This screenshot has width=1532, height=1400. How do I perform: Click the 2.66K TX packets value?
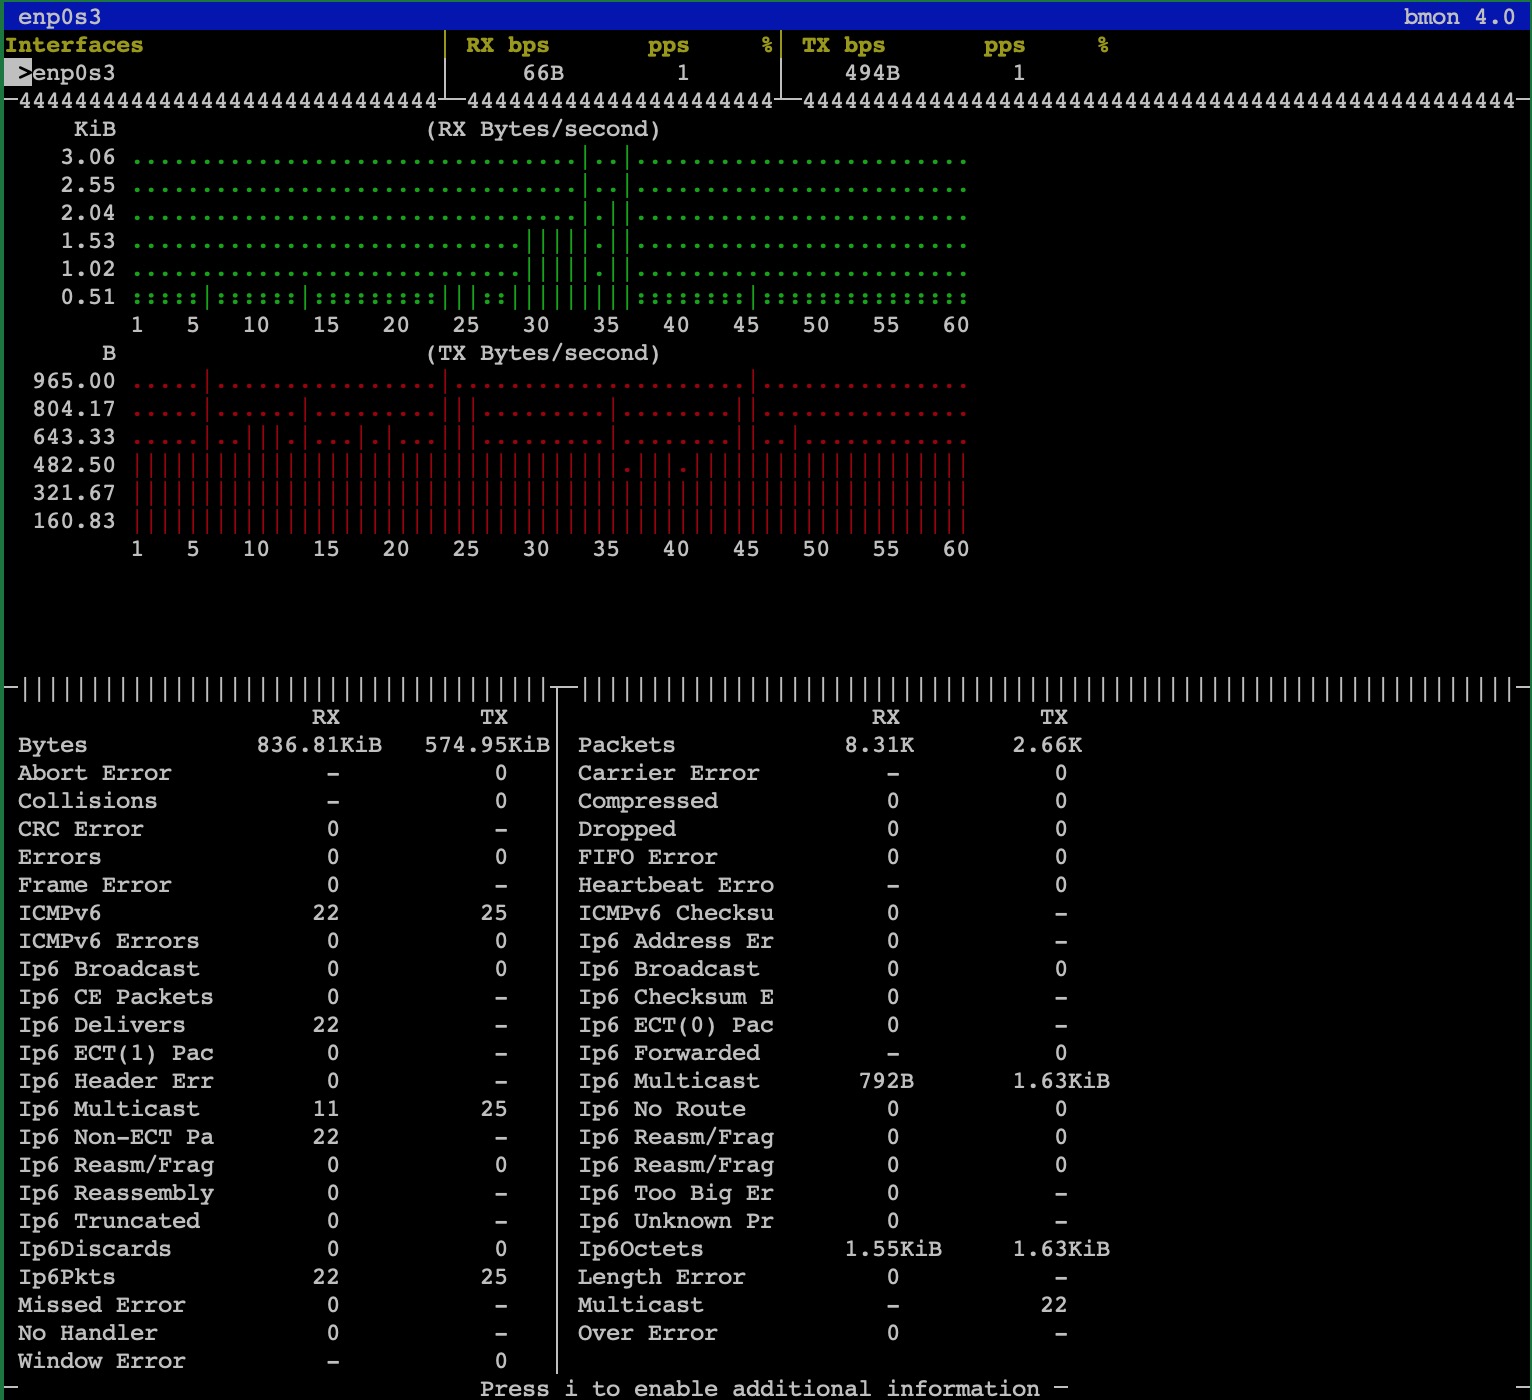[1047, 745]
